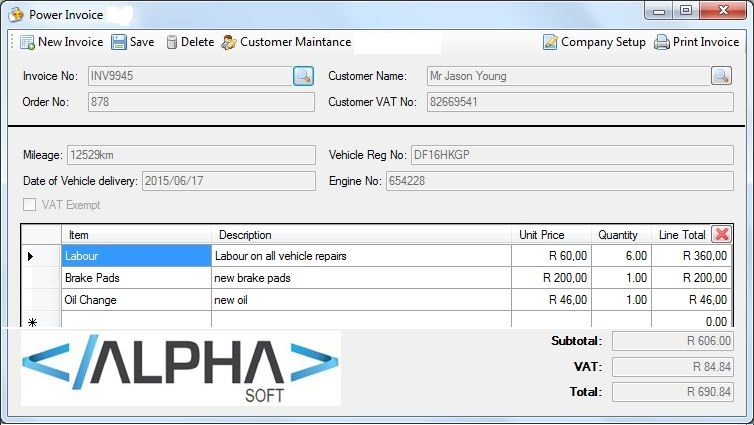The image size is (754, 425).
Task: Search customers using magnifier beside Customer Name
Action: (x=721, y=76)
